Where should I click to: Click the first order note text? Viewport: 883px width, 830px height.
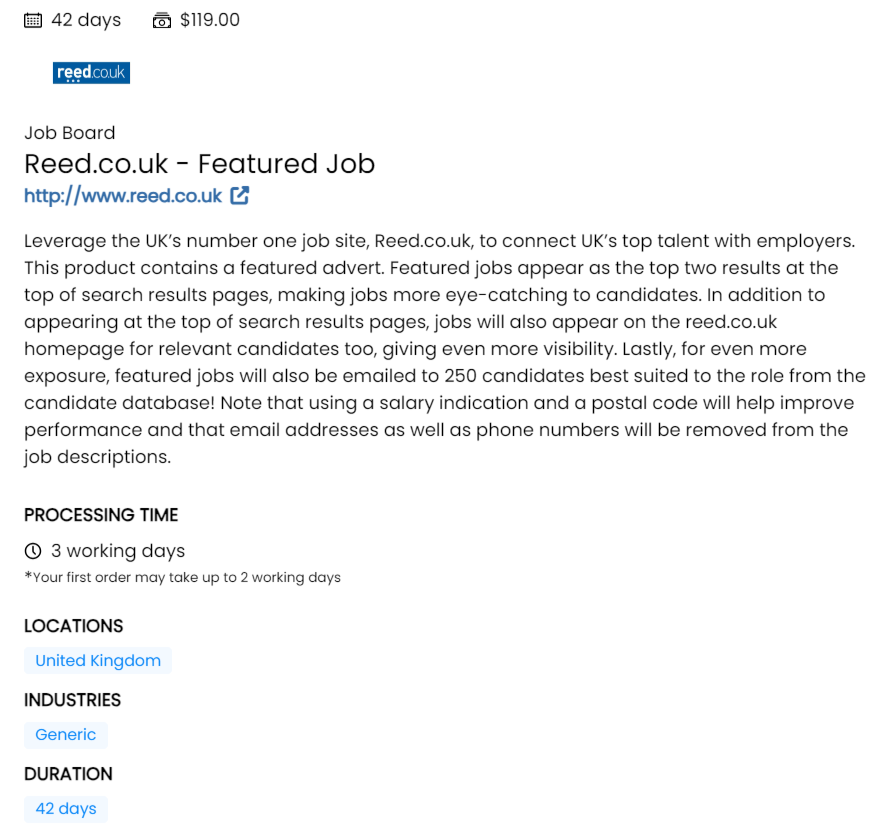coord(183,577)
